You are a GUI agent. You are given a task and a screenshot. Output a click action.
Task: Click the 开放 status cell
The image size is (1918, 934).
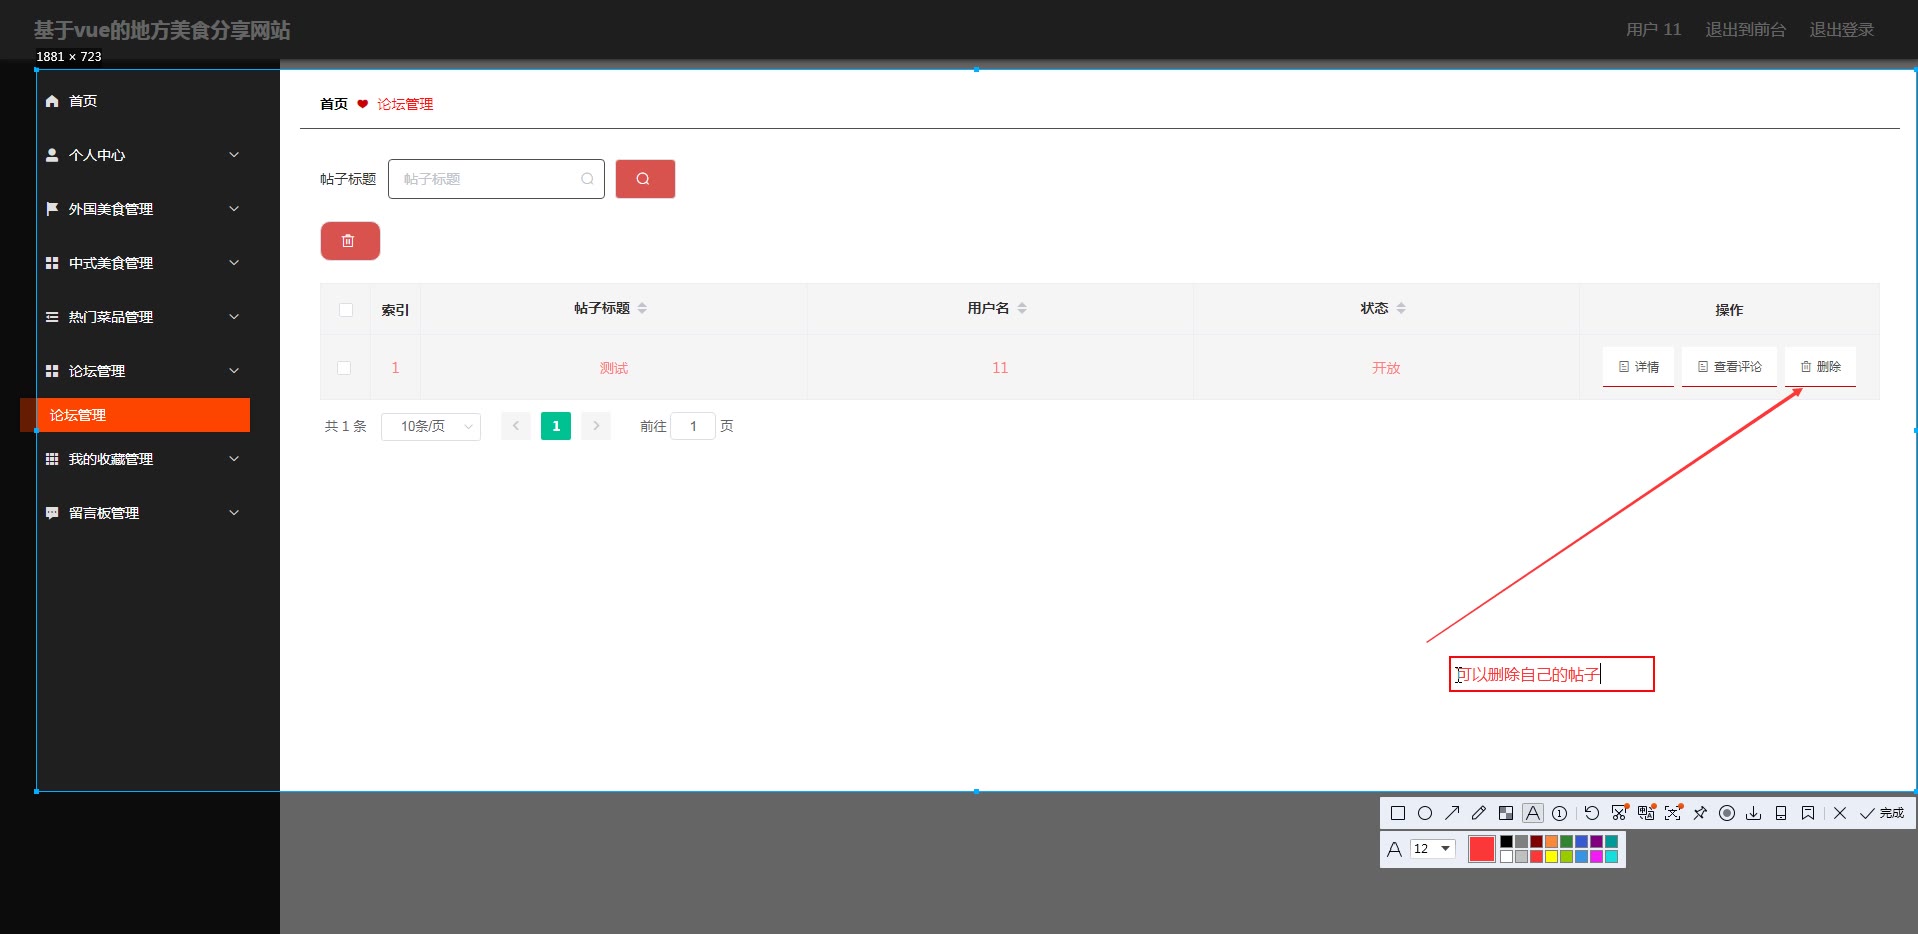[x=1386, y=368]
